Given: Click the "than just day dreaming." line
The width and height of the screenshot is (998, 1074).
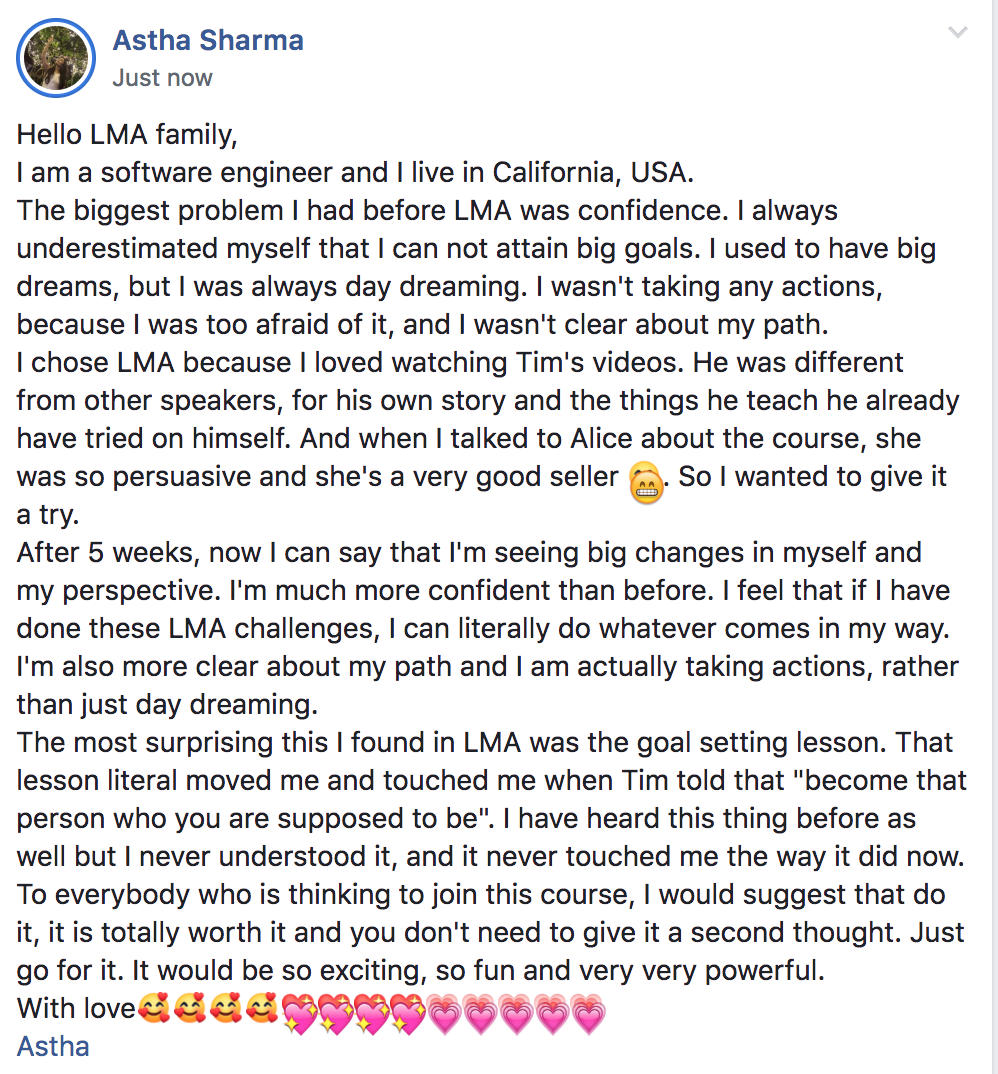Looking at the screenshot, I should point(167,705).
